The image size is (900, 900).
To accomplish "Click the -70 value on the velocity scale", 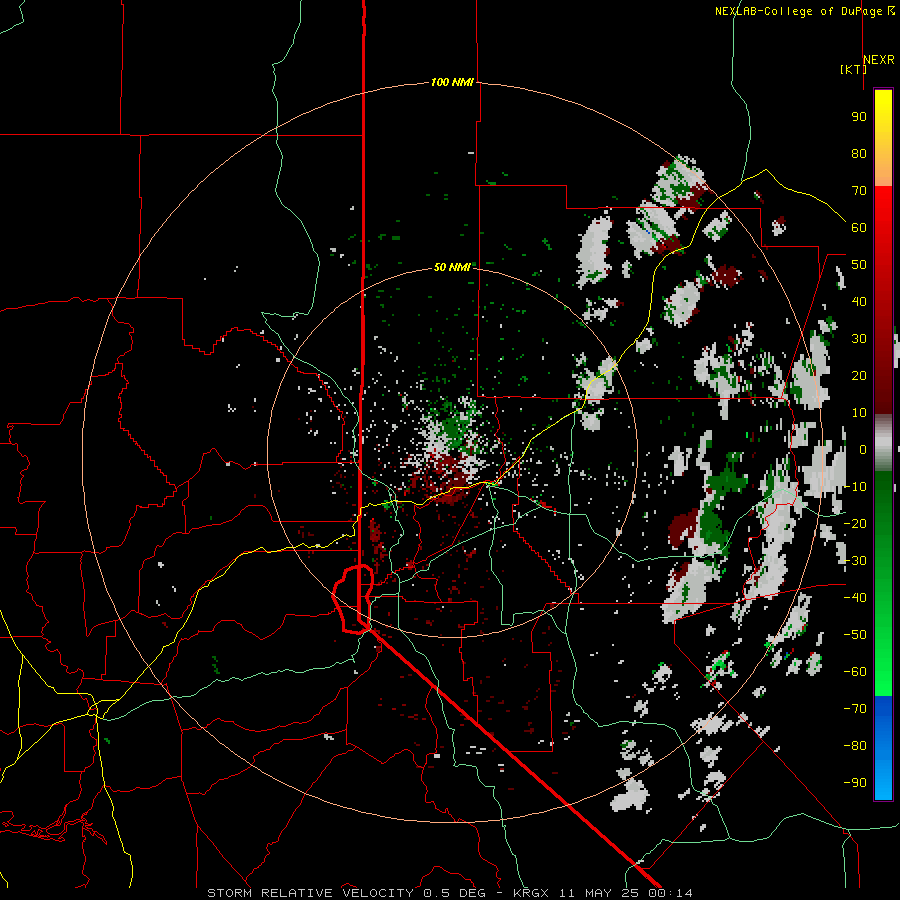I will click(855, 709).
